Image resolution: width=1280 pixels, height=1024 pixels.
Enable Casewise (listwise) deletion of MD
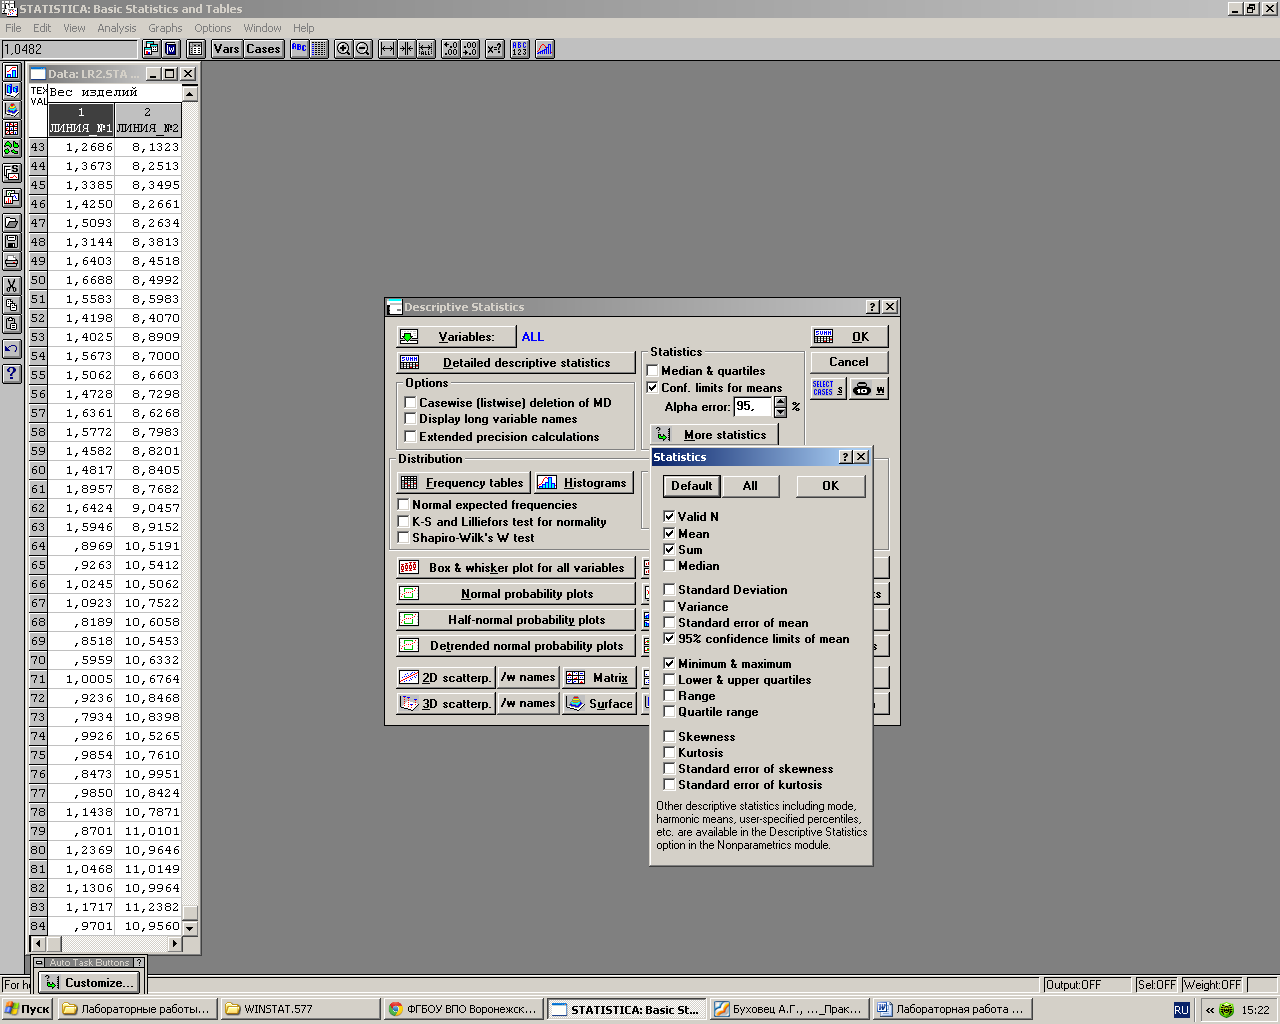[x=410, y=403]
